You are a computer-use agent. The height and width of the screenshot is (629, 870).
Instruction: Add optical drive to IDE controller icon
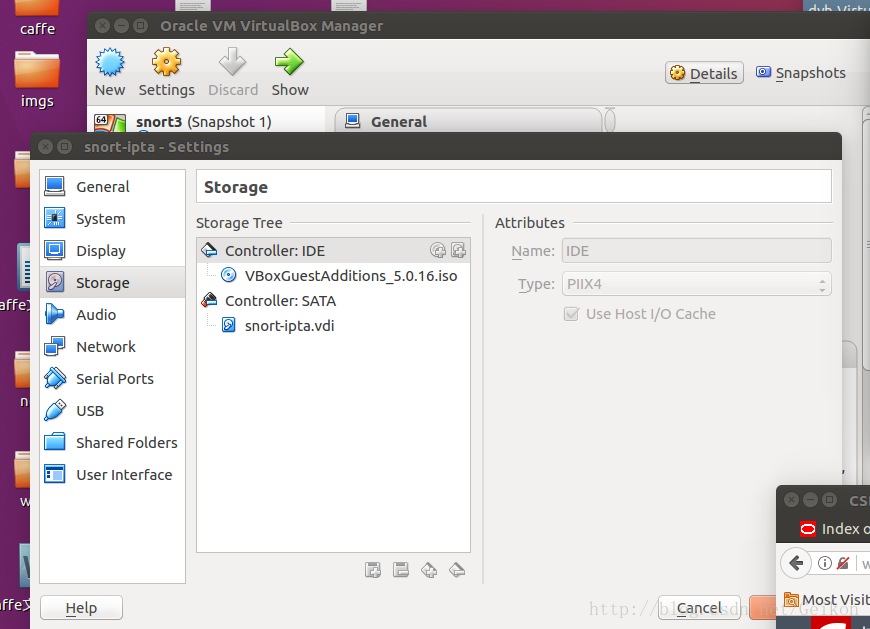point(438,251)
